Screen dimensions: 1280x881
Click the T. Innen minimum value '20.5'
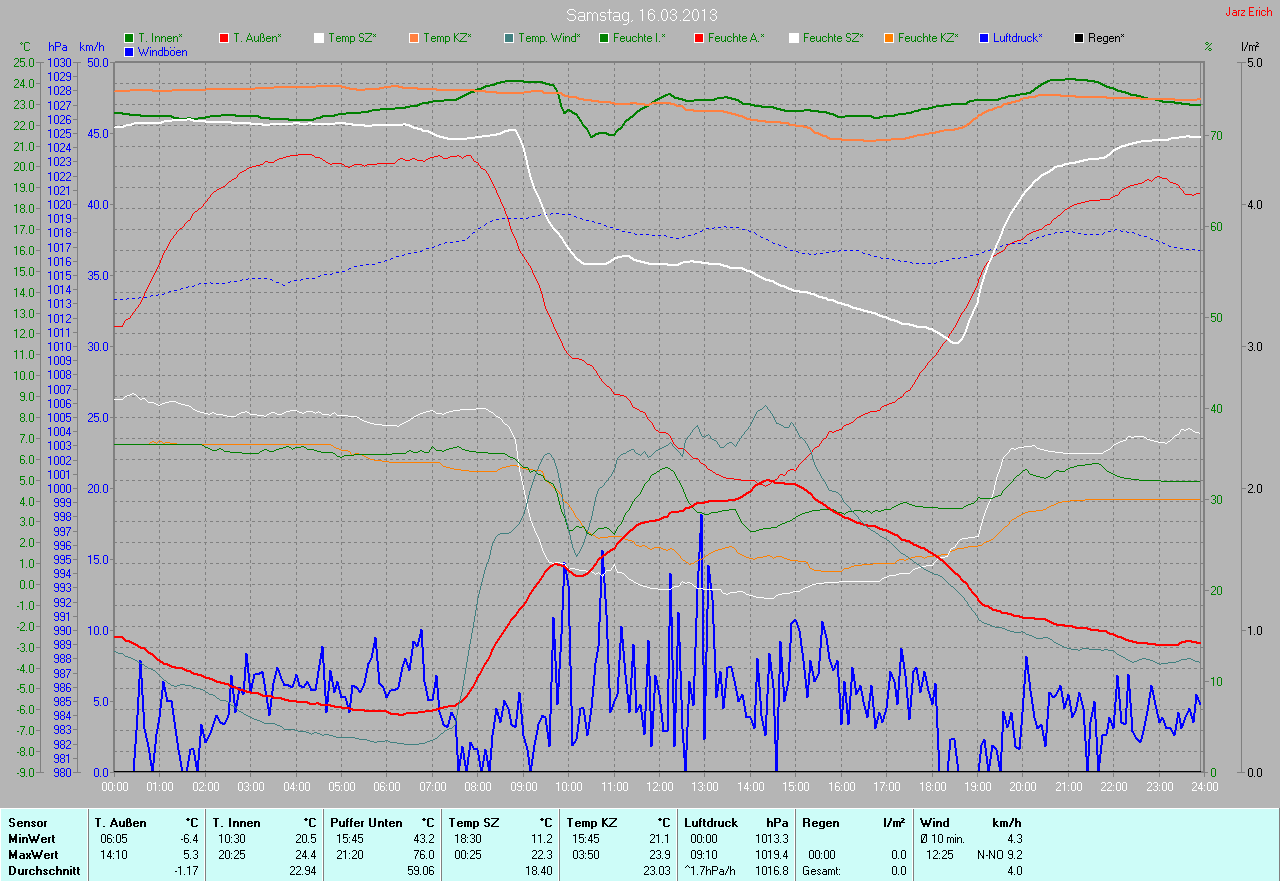[305, 839]
